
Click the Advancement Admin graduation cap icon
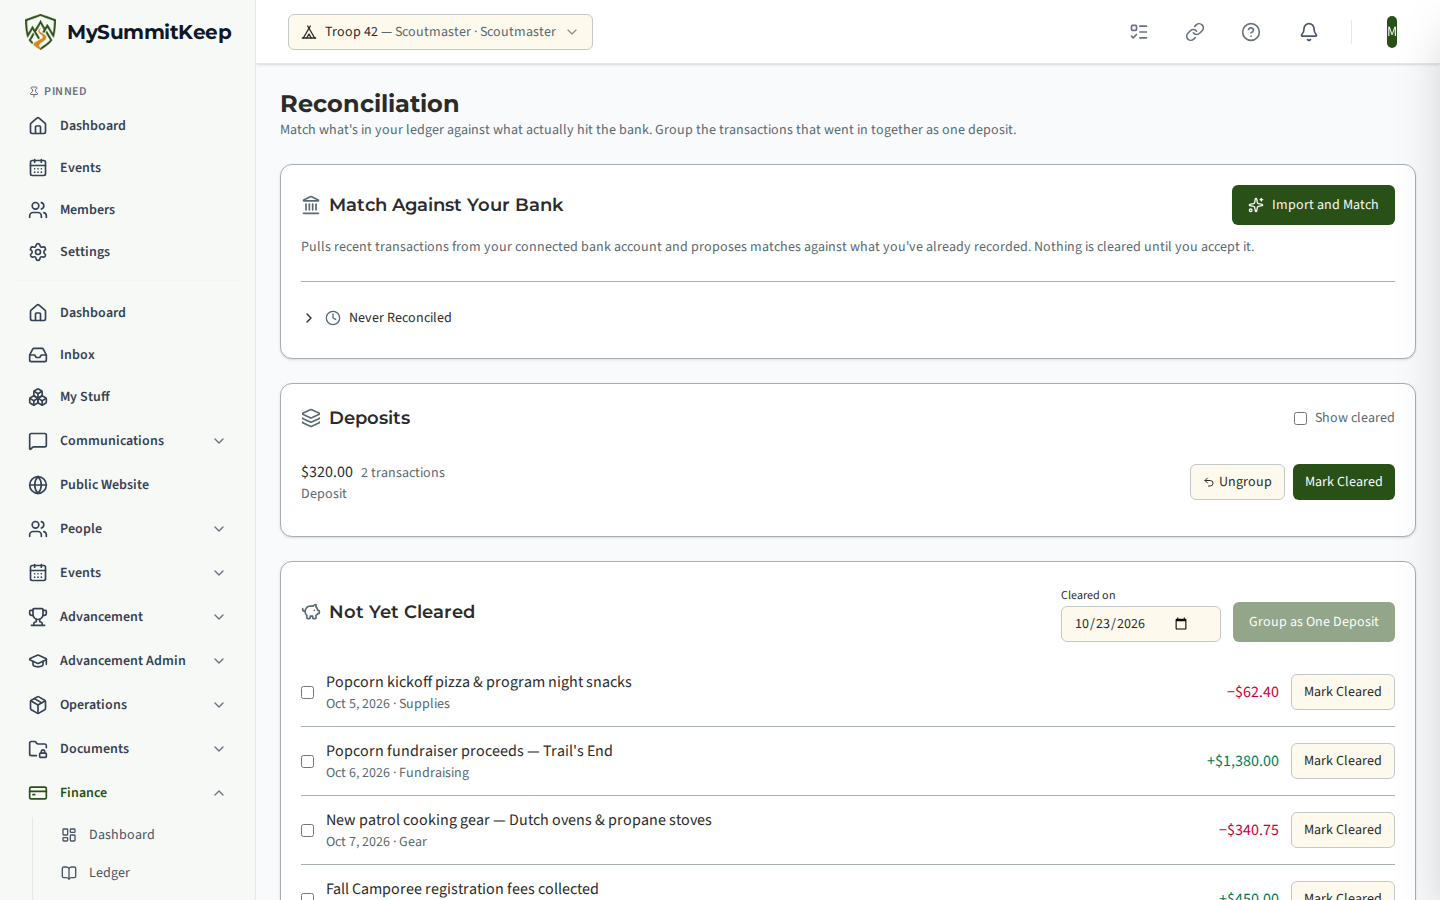click(38, 660)
